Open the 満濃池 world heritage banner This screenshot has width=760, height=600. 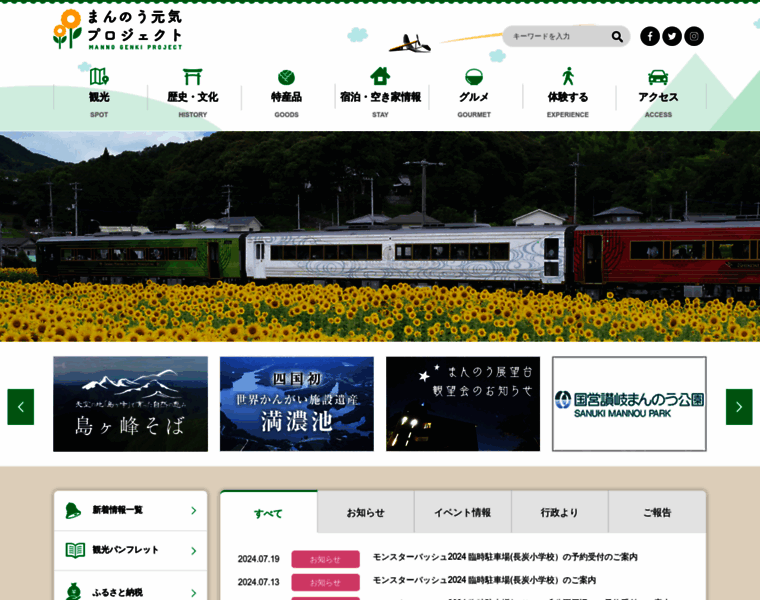click(x=297, y=404)
